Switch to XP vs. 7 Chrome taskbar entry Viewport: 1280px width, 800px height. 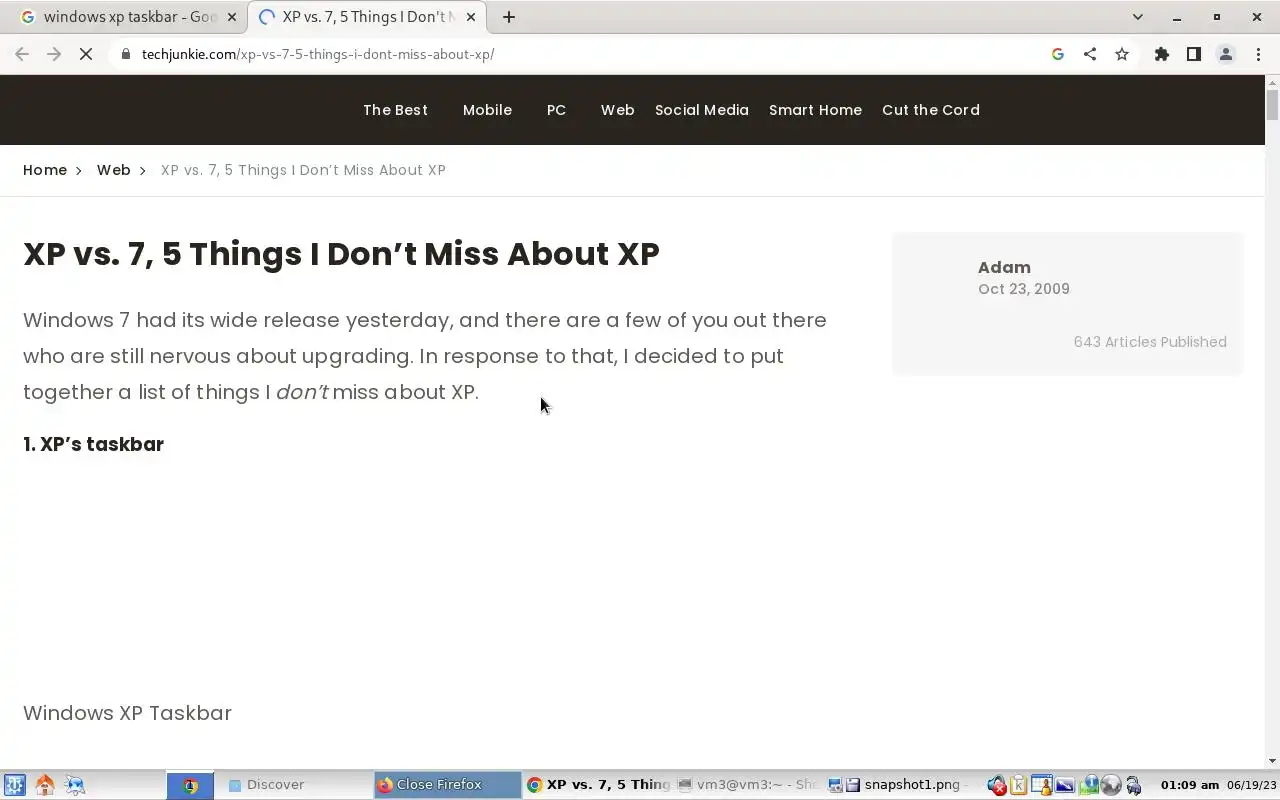598,785
